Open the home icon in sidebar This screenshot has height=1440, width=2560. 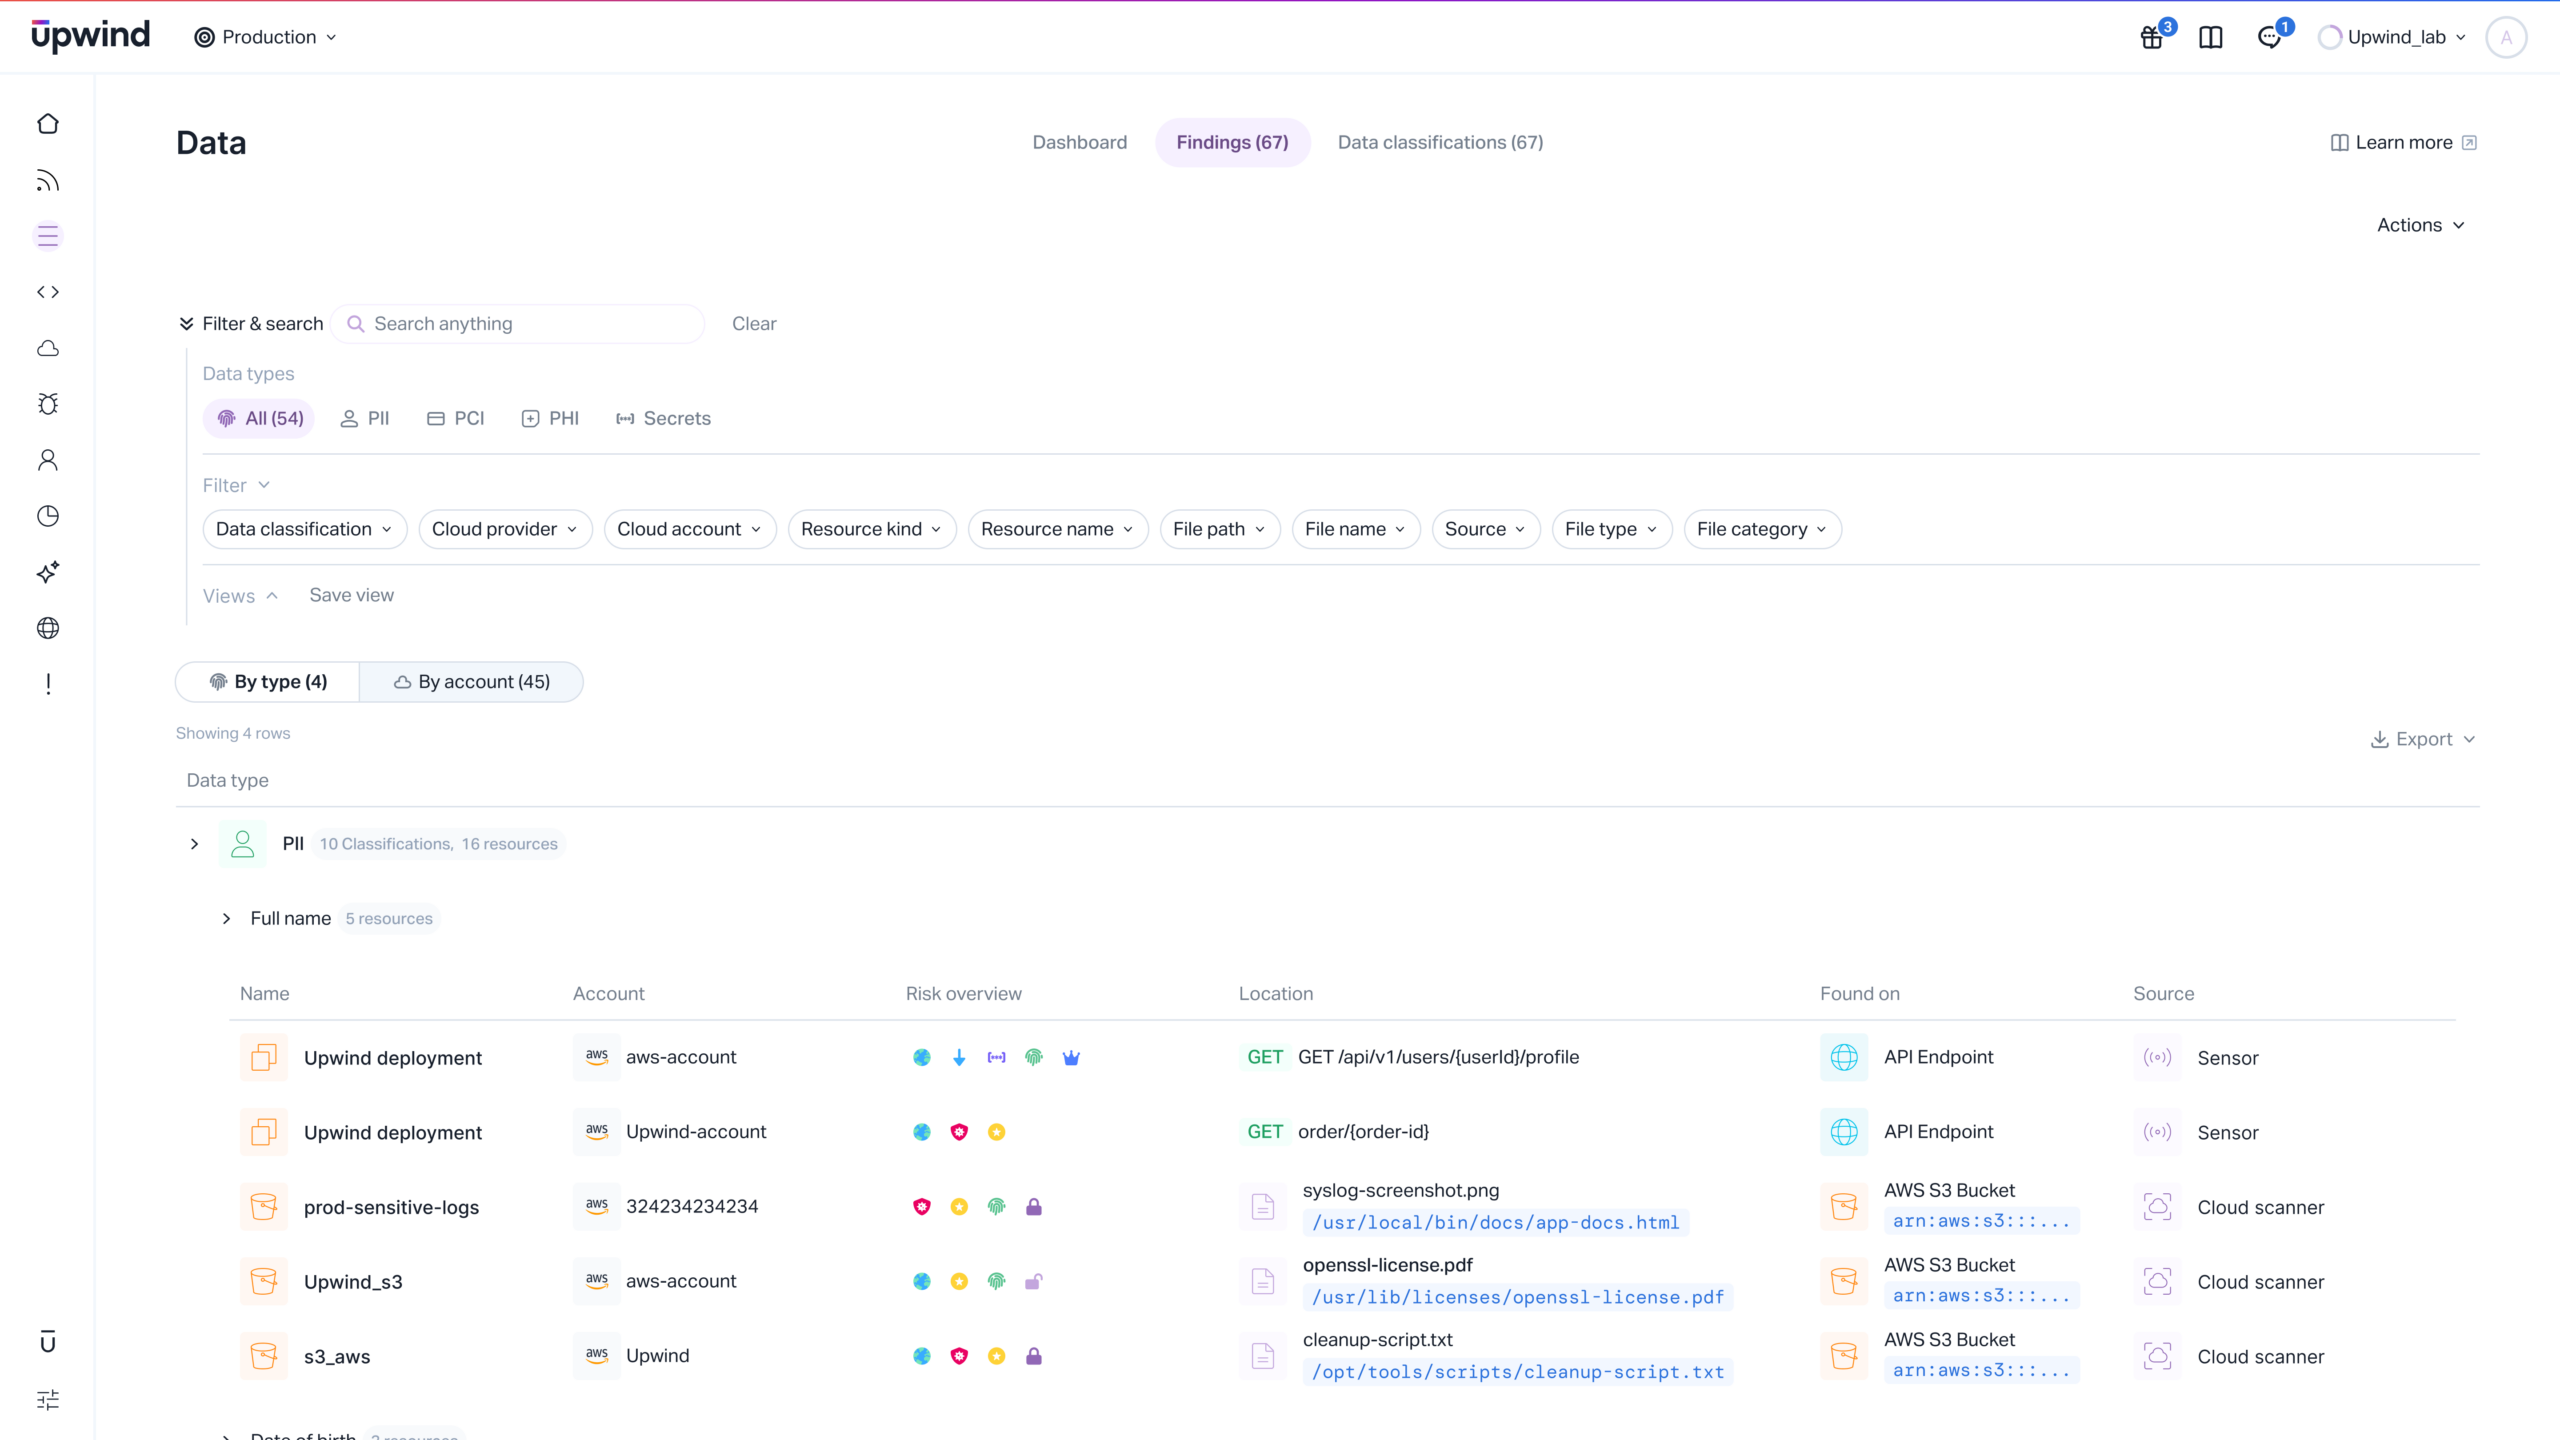[48, 124]
